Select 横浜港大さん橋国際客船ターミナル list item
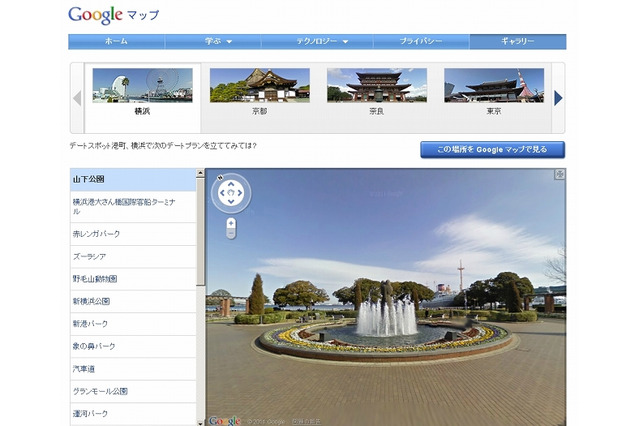Viewport: 640px width, 426px height. coord(133,207)
